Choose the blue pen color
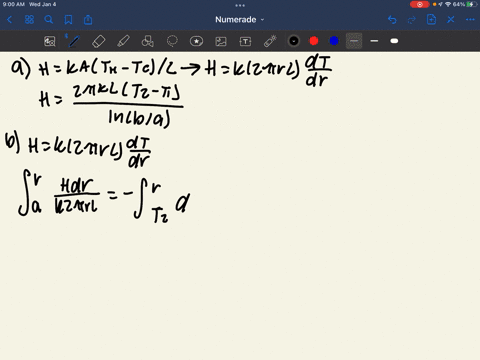This screenshot has width=480, height=360. click(x=334, y=41)
